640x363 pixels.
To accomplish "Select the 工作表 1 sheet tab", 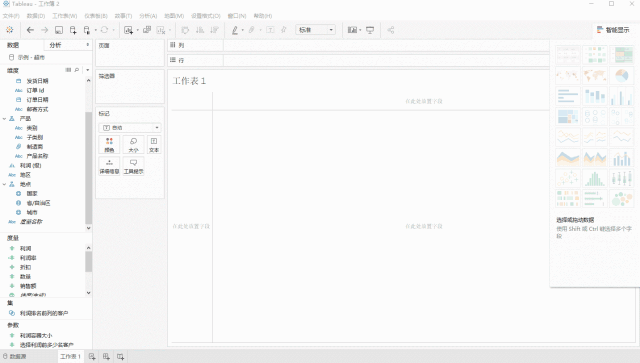I will [x=71, y=356].
